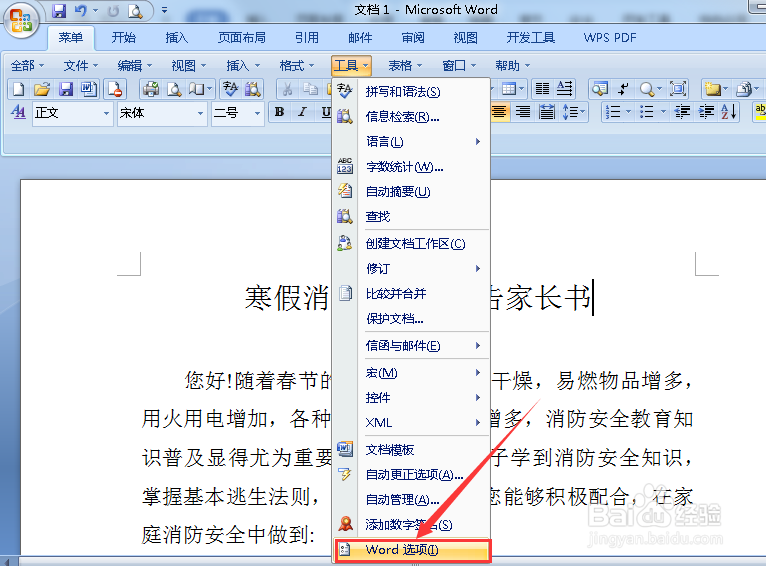Viewport: 766px width, 566px height.
Task: Switch to the 开发工具 ribbon tab
Action: pos(531,38)
